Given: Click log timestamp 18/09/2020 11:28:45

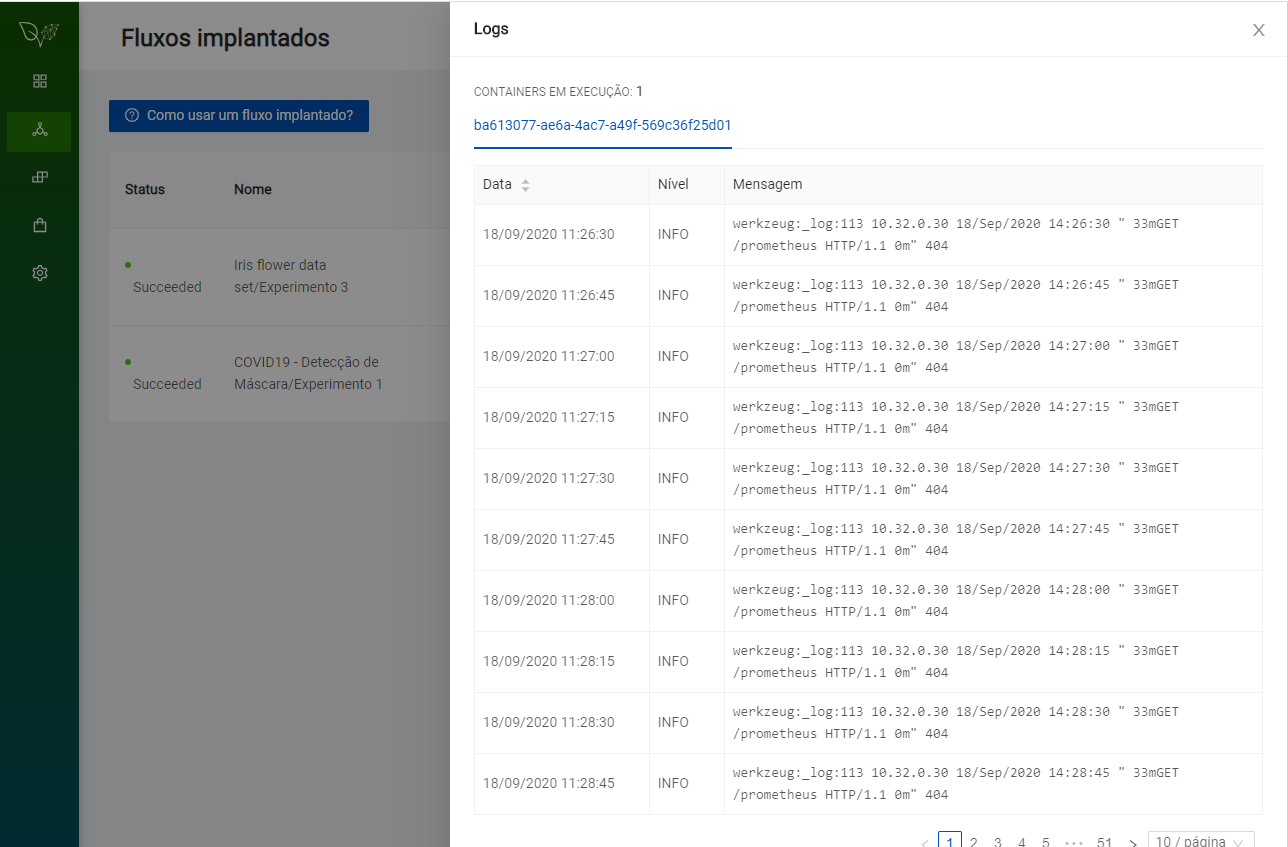Looking at the screenshot, I should (549, 783).
